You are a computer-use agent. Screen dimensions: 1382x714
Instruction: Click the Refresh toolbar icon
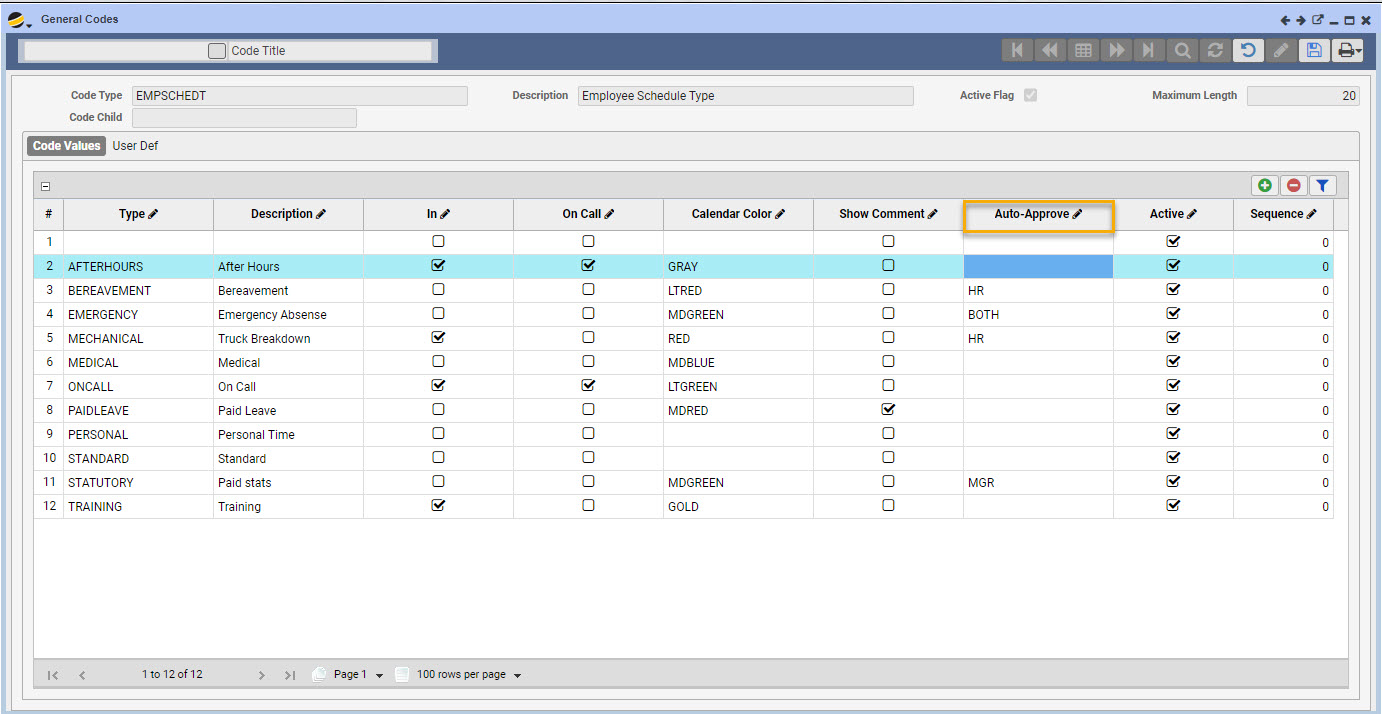[1215, 51]
